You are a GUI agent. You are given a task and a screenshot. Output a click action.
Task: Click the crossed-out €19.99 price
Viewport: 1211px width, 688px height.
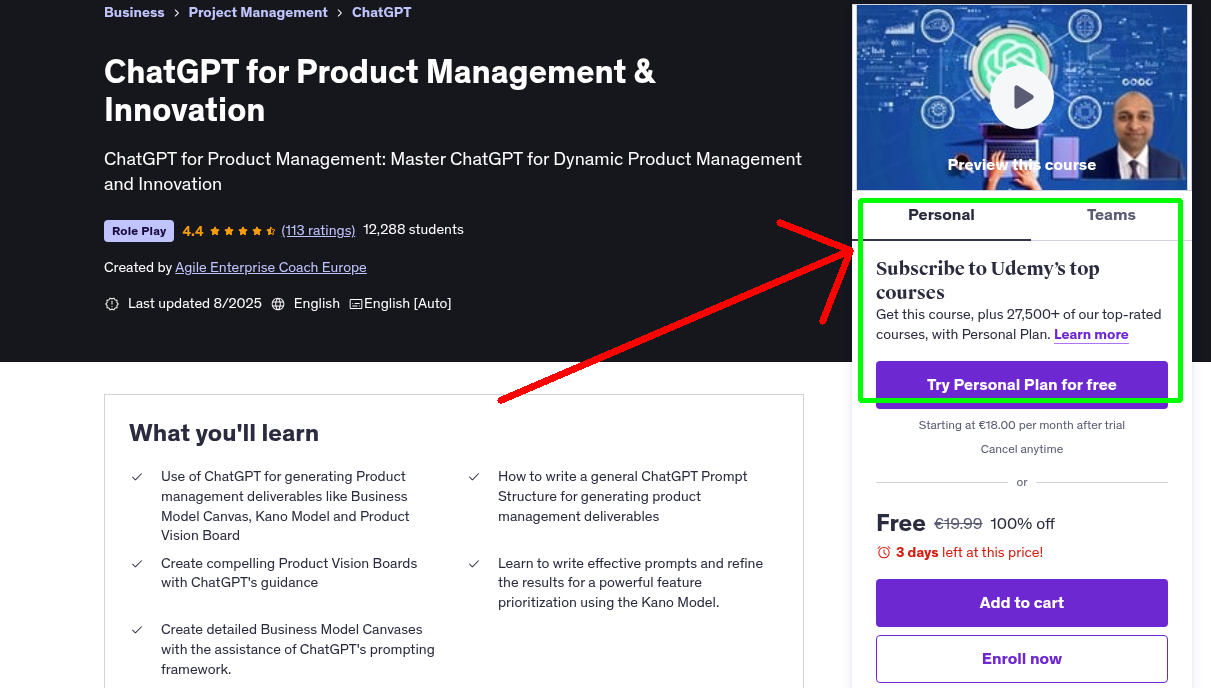click(958, 523)
